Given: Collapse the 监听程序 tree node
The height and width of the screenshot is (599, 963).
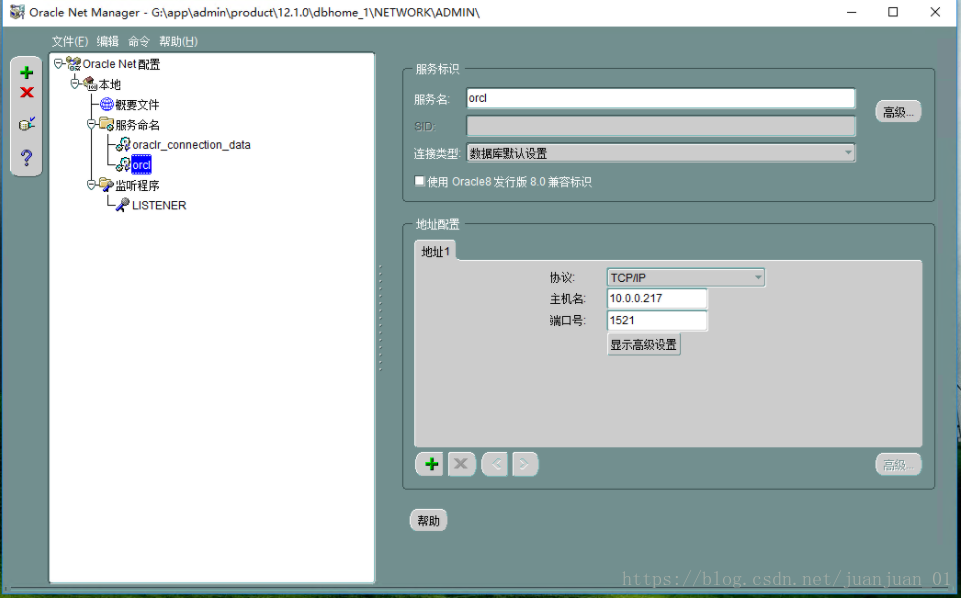Looking at the screenshot, I should [x=92, y=184].
